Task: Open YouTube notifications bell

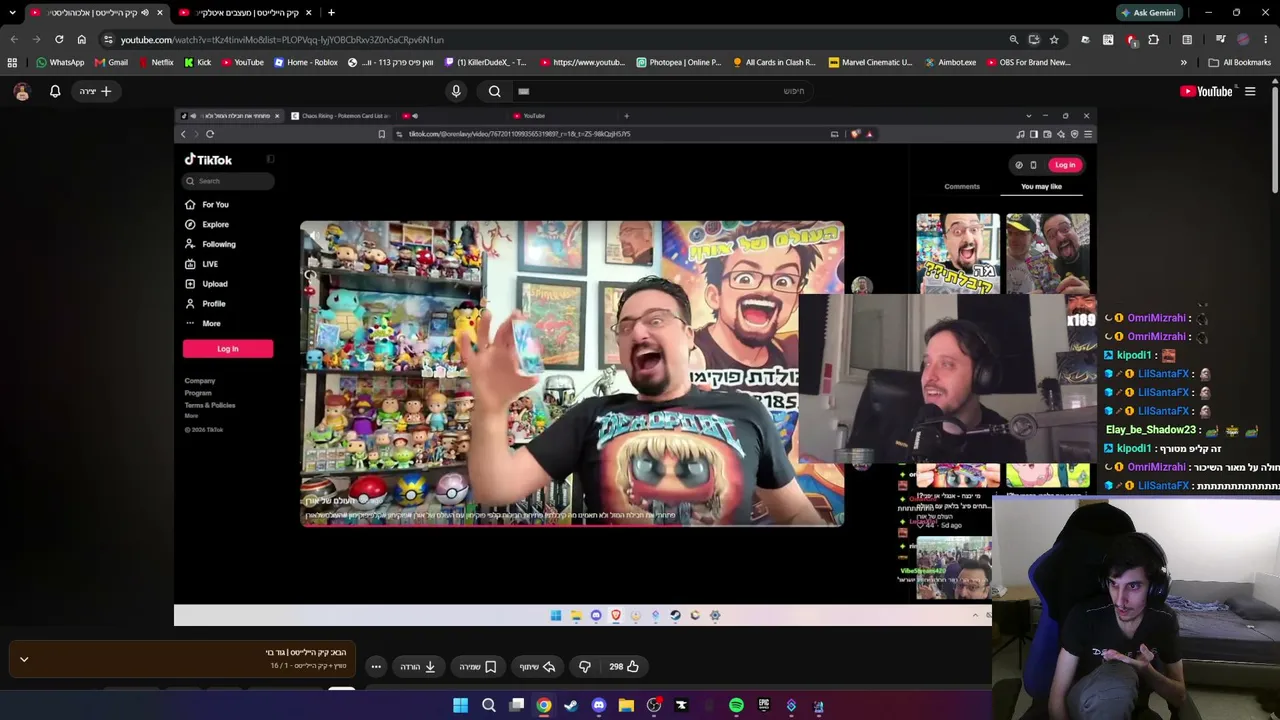Action: (55, 91)
